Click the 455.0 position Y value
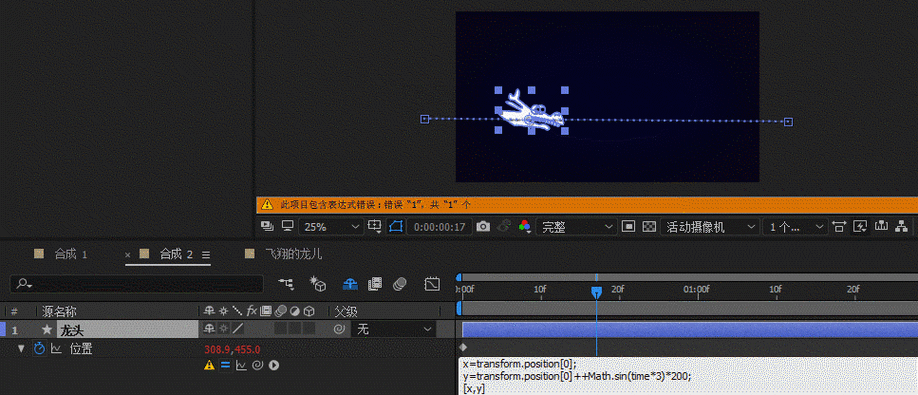This screenshot has width=918, height=395. pyautogui.click(x=247, y=350)
